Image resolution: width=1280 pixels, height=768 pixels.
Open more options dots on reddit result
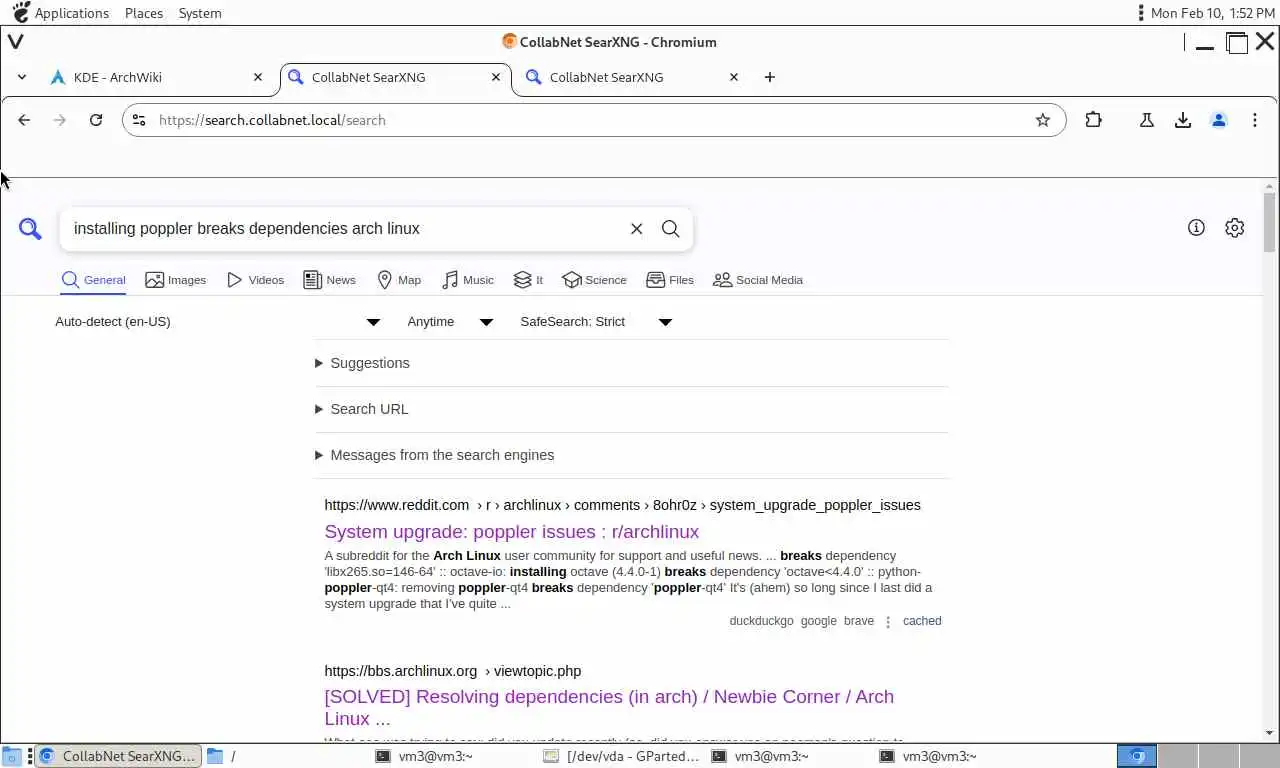pyautogui.click(x=888, y=621)
